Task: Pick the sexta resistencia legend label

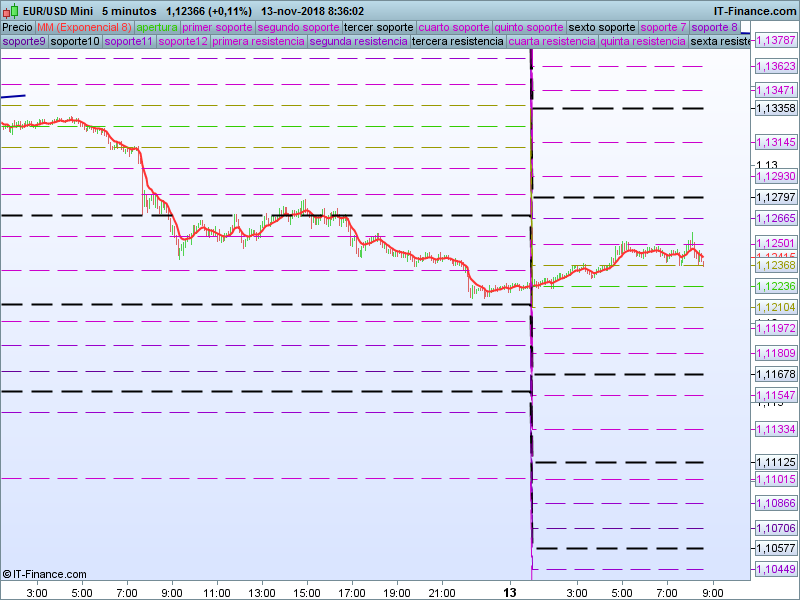Action: coord(720,41)
